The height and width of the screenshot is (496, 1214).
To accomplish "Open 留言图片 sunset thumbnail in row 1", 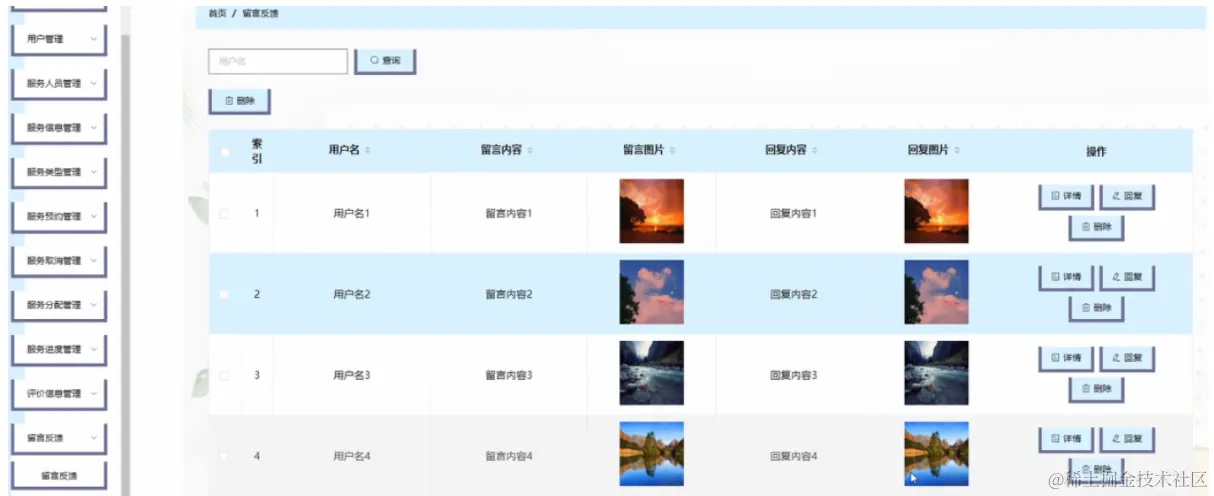I will point(651,211).
